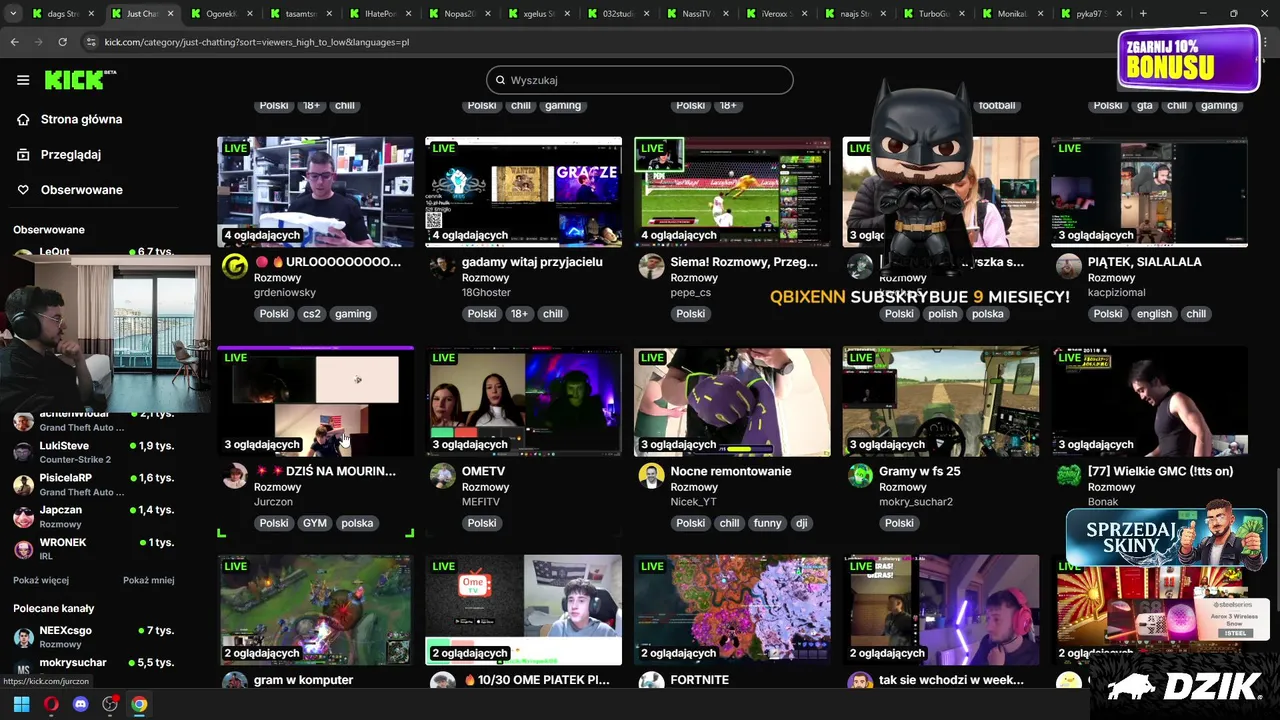Go to Strona główna
The width and height of the screenshot is (1280, 720).
tap(81, 119)
